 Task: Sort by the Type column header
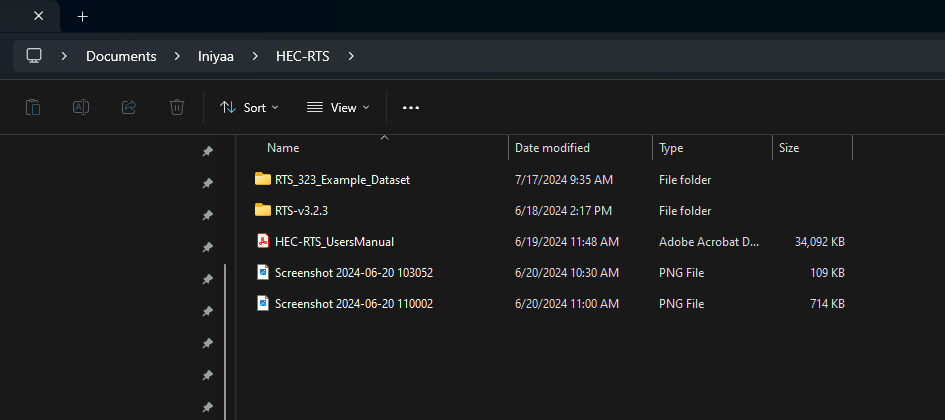pos(671,148)
